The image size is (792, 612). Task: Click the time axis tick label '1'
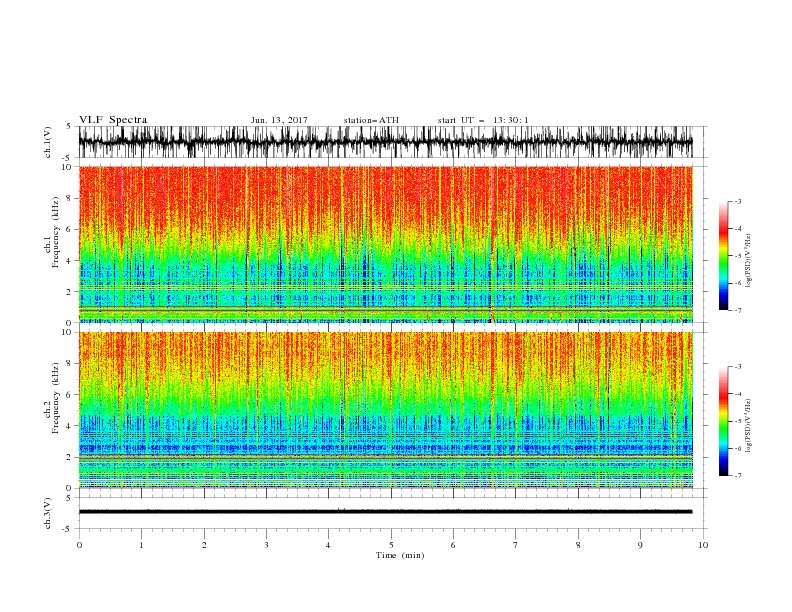pyautogui.click(x=141, y=545)
